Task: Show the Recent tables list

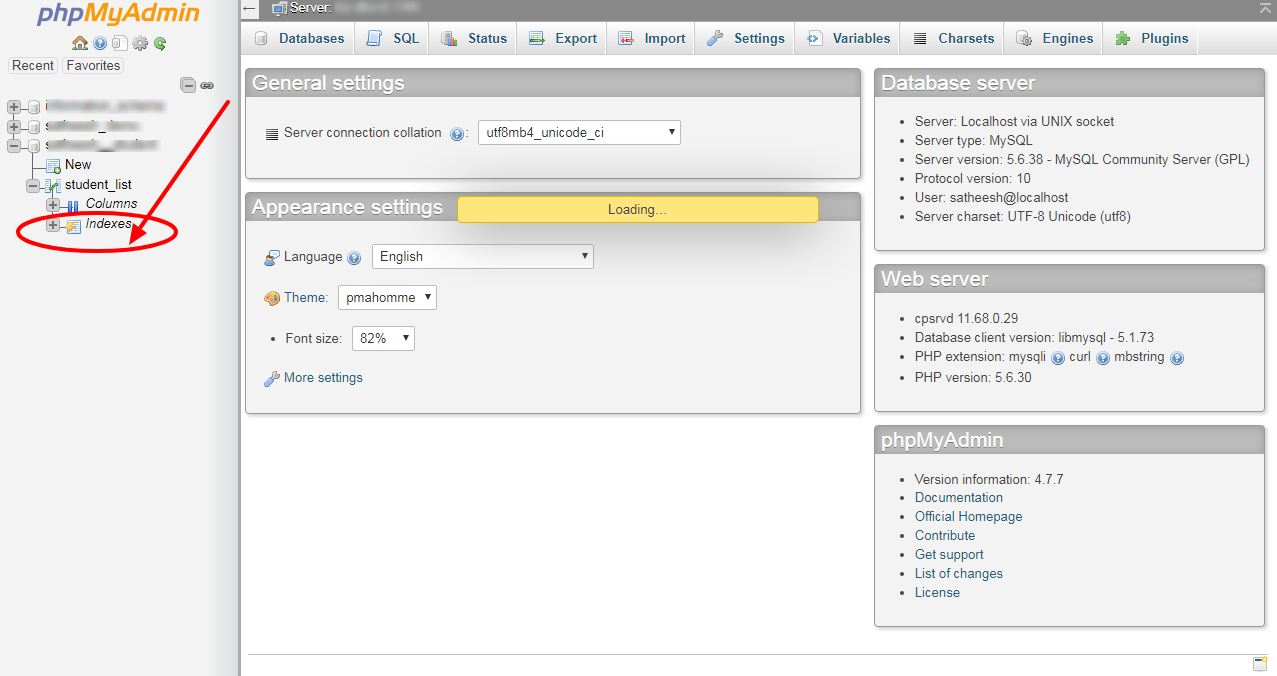Action: point(33,66)
